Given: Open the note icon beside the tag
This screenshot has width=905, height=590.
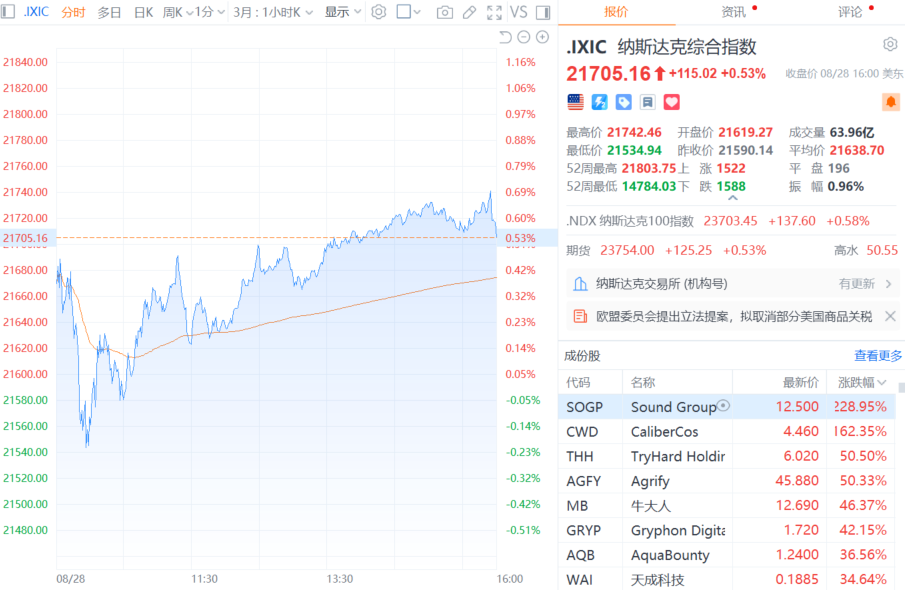Looking at the screenshot, I should click(648, 102).
